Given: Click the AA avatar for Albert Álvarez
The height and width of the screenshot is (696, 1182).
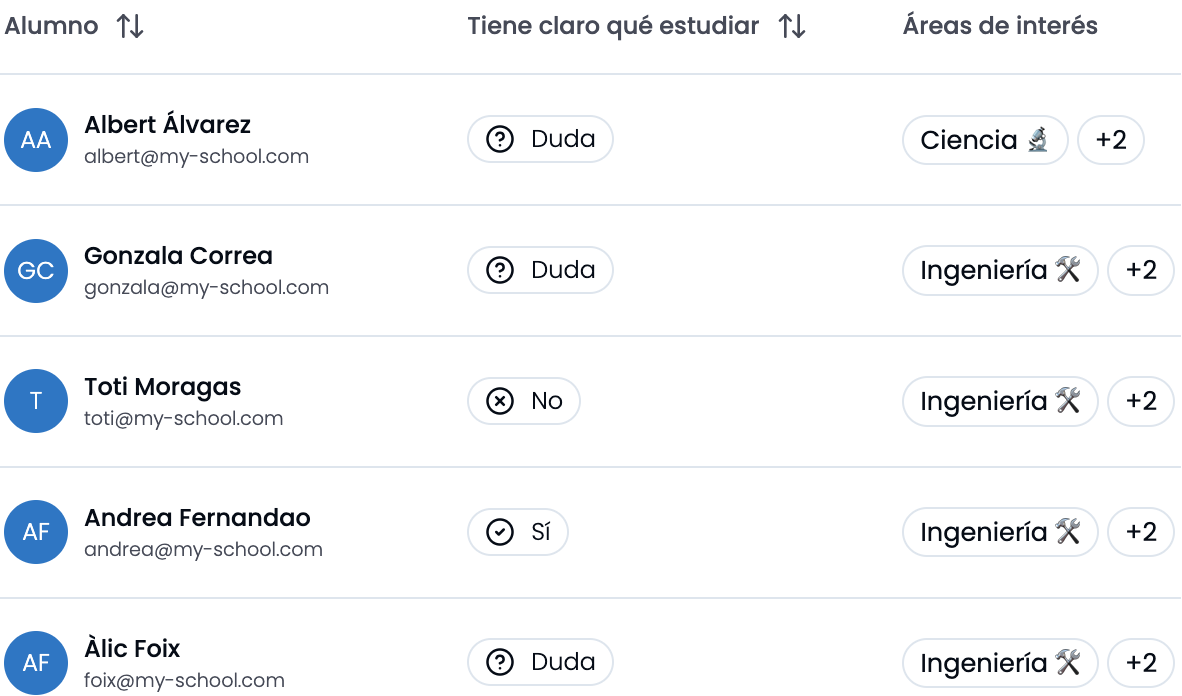Looking at the screenshot, I should [x=36, y=140].
